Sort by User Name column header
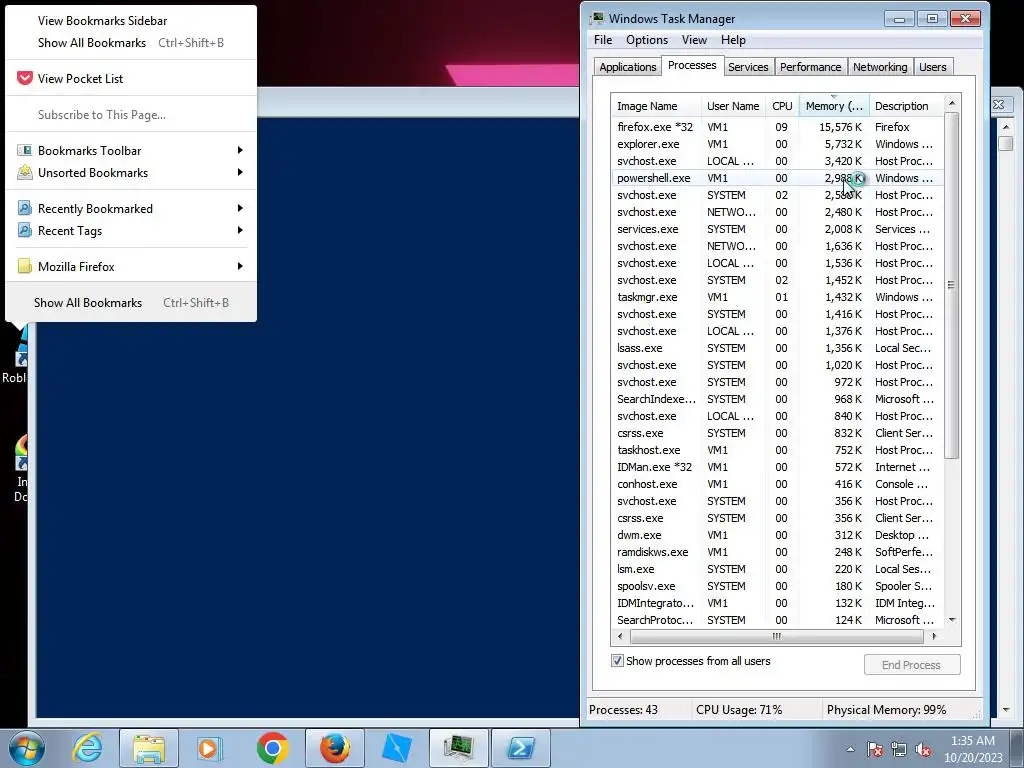Viewport: 1024px width, 768px height. click(x=733, y=106)
